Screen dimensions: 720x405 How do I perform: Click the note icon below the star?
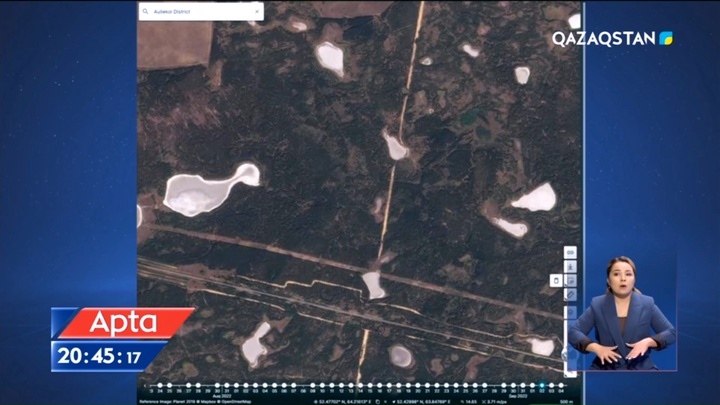[570, 281]
